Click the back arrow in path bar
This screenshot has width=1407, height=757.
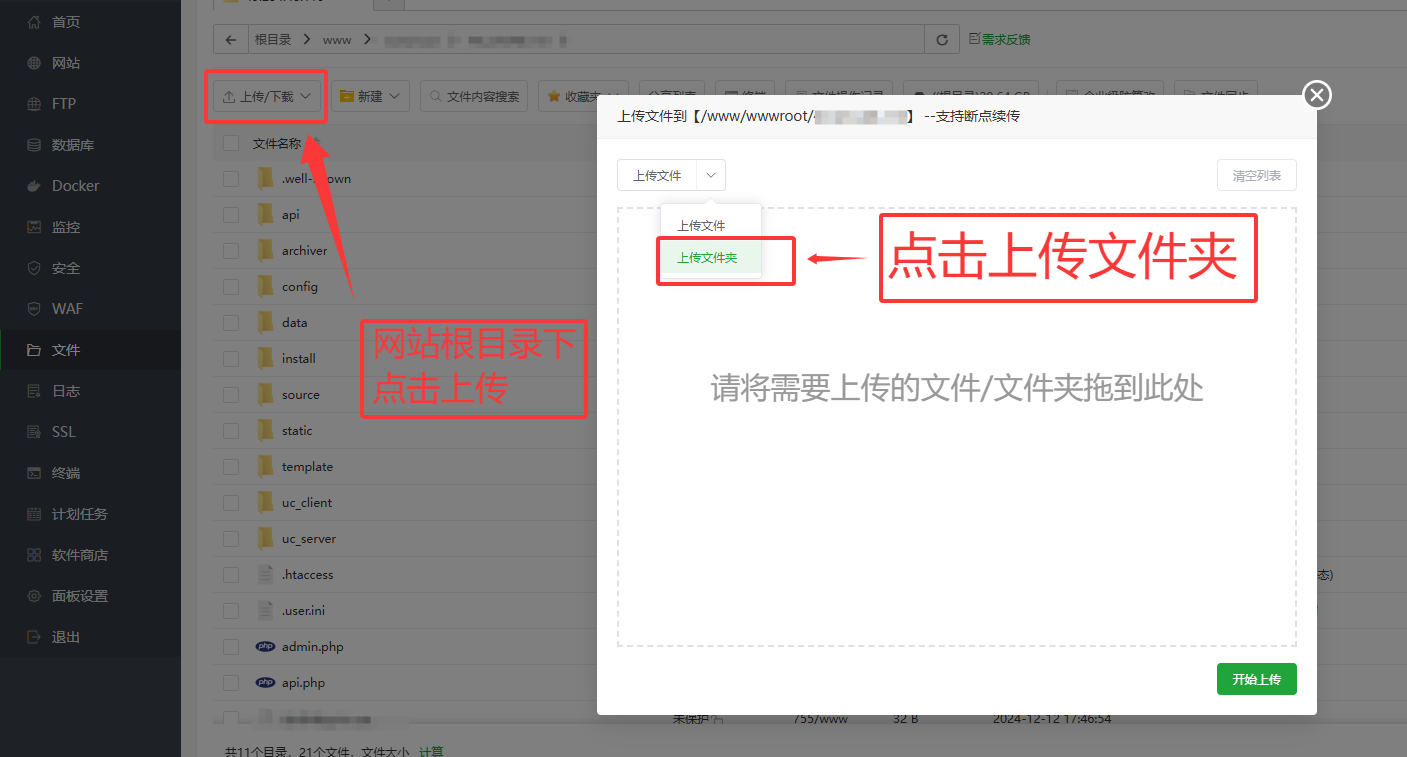tap(231, 40)
